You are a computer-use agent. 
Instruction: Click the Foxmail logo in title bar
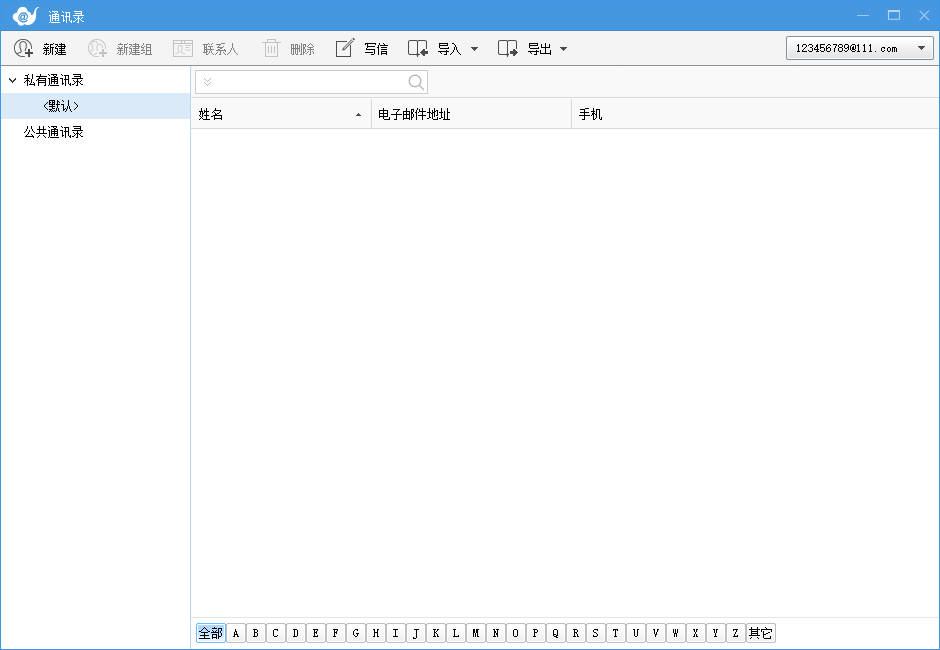coord(25,16)
